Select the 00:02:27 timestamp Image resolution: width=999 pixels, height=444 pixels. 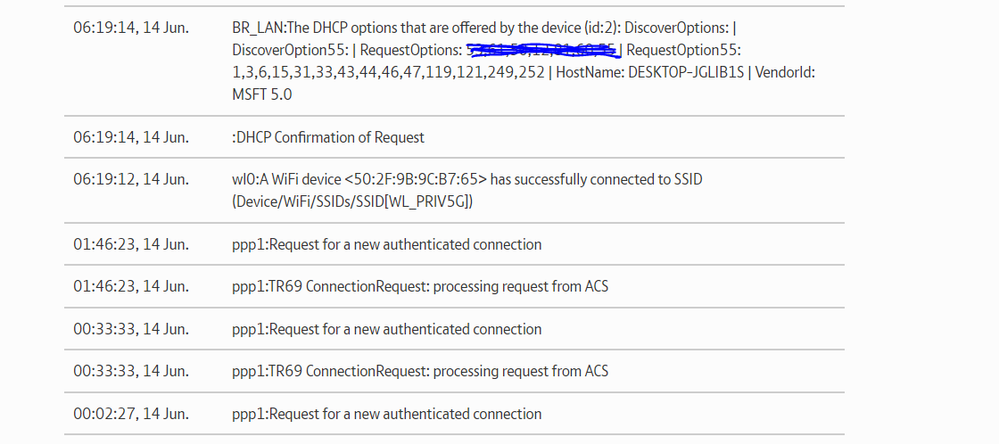coord(131,414)
